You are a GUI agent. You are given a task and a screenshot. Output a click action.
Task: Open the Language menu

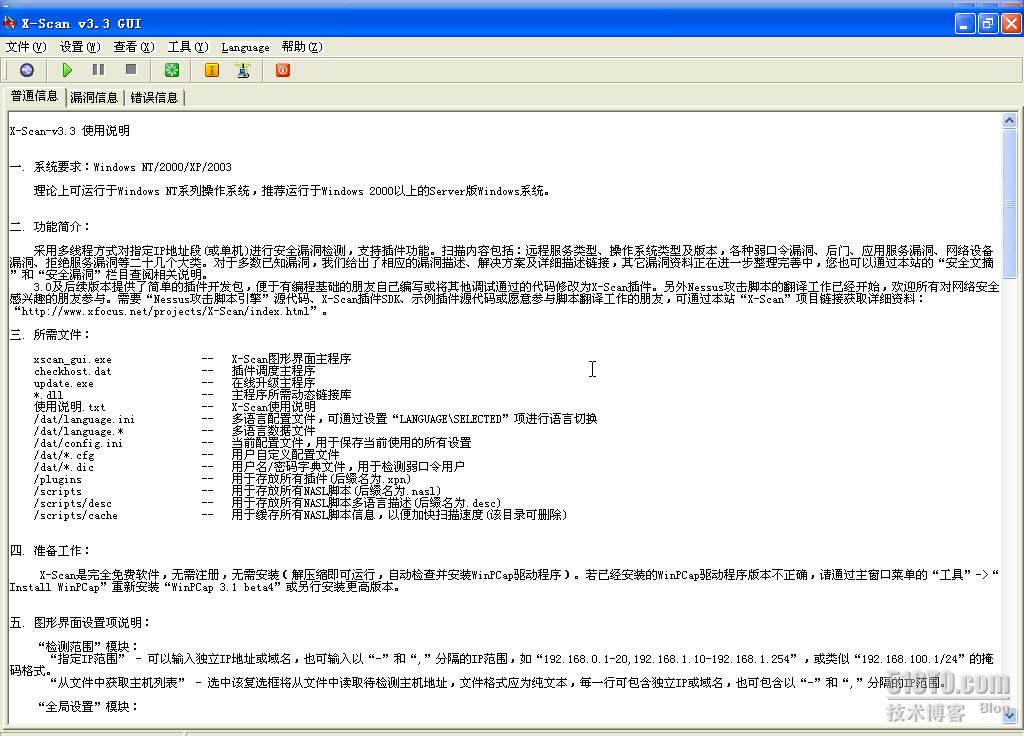(245, 47)
